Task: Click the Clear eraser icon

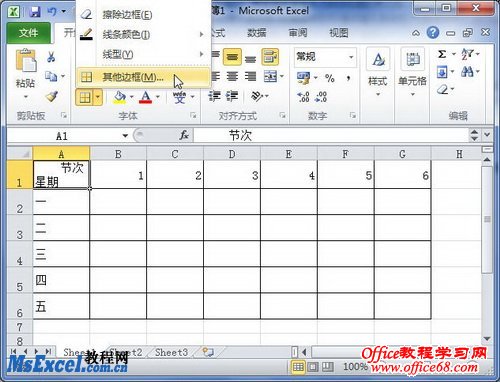Action: point(443,89)
